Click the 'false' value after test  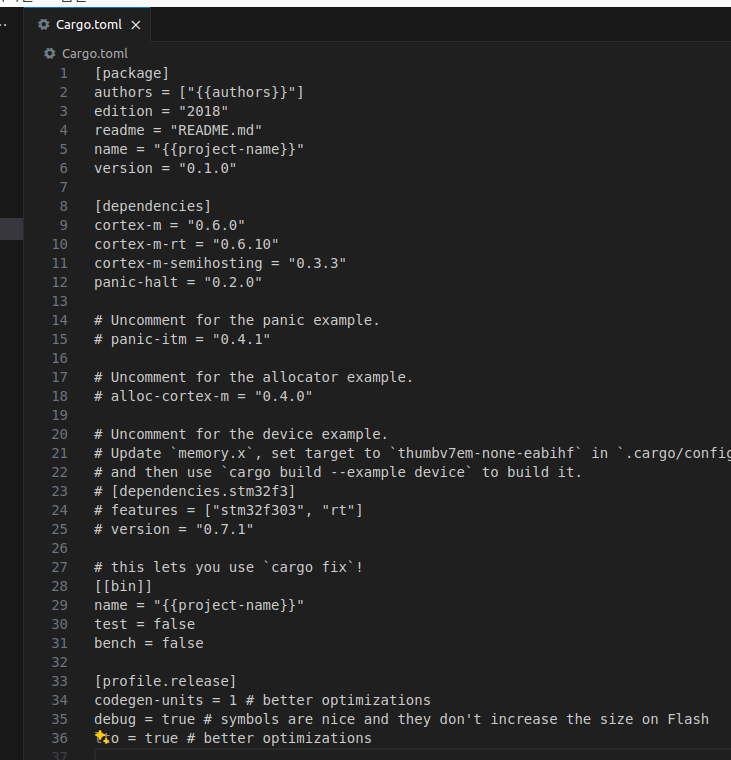[x=174, y=624]
